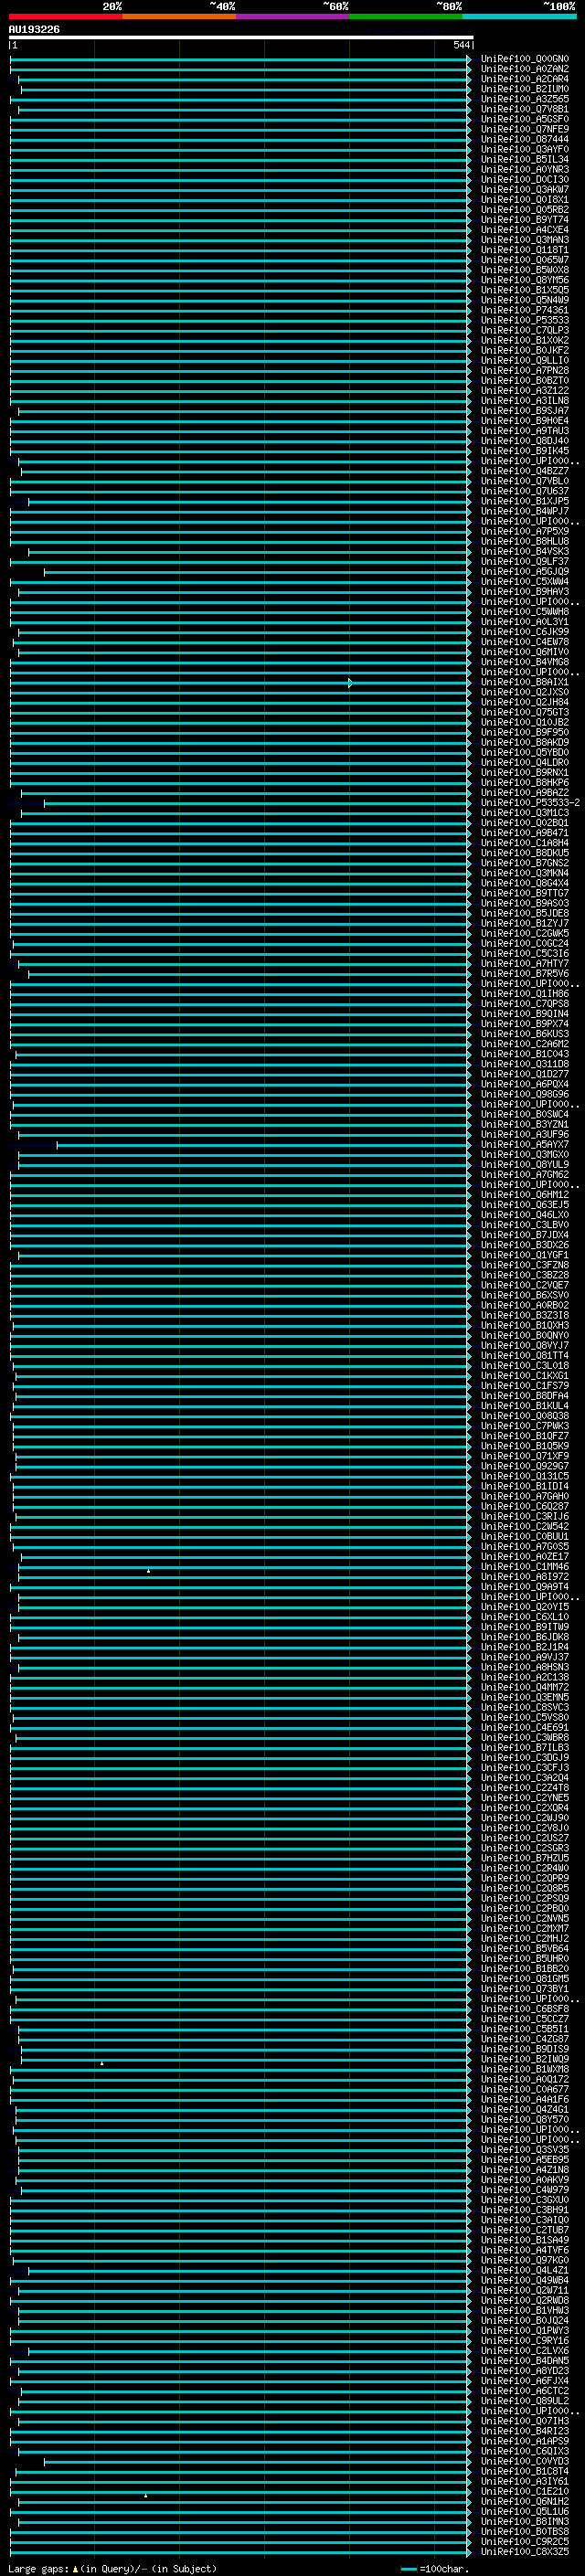This screenshot has height=2576, width=585.
Task: Select label UniRef100_B9YT74
Action: 525,220
